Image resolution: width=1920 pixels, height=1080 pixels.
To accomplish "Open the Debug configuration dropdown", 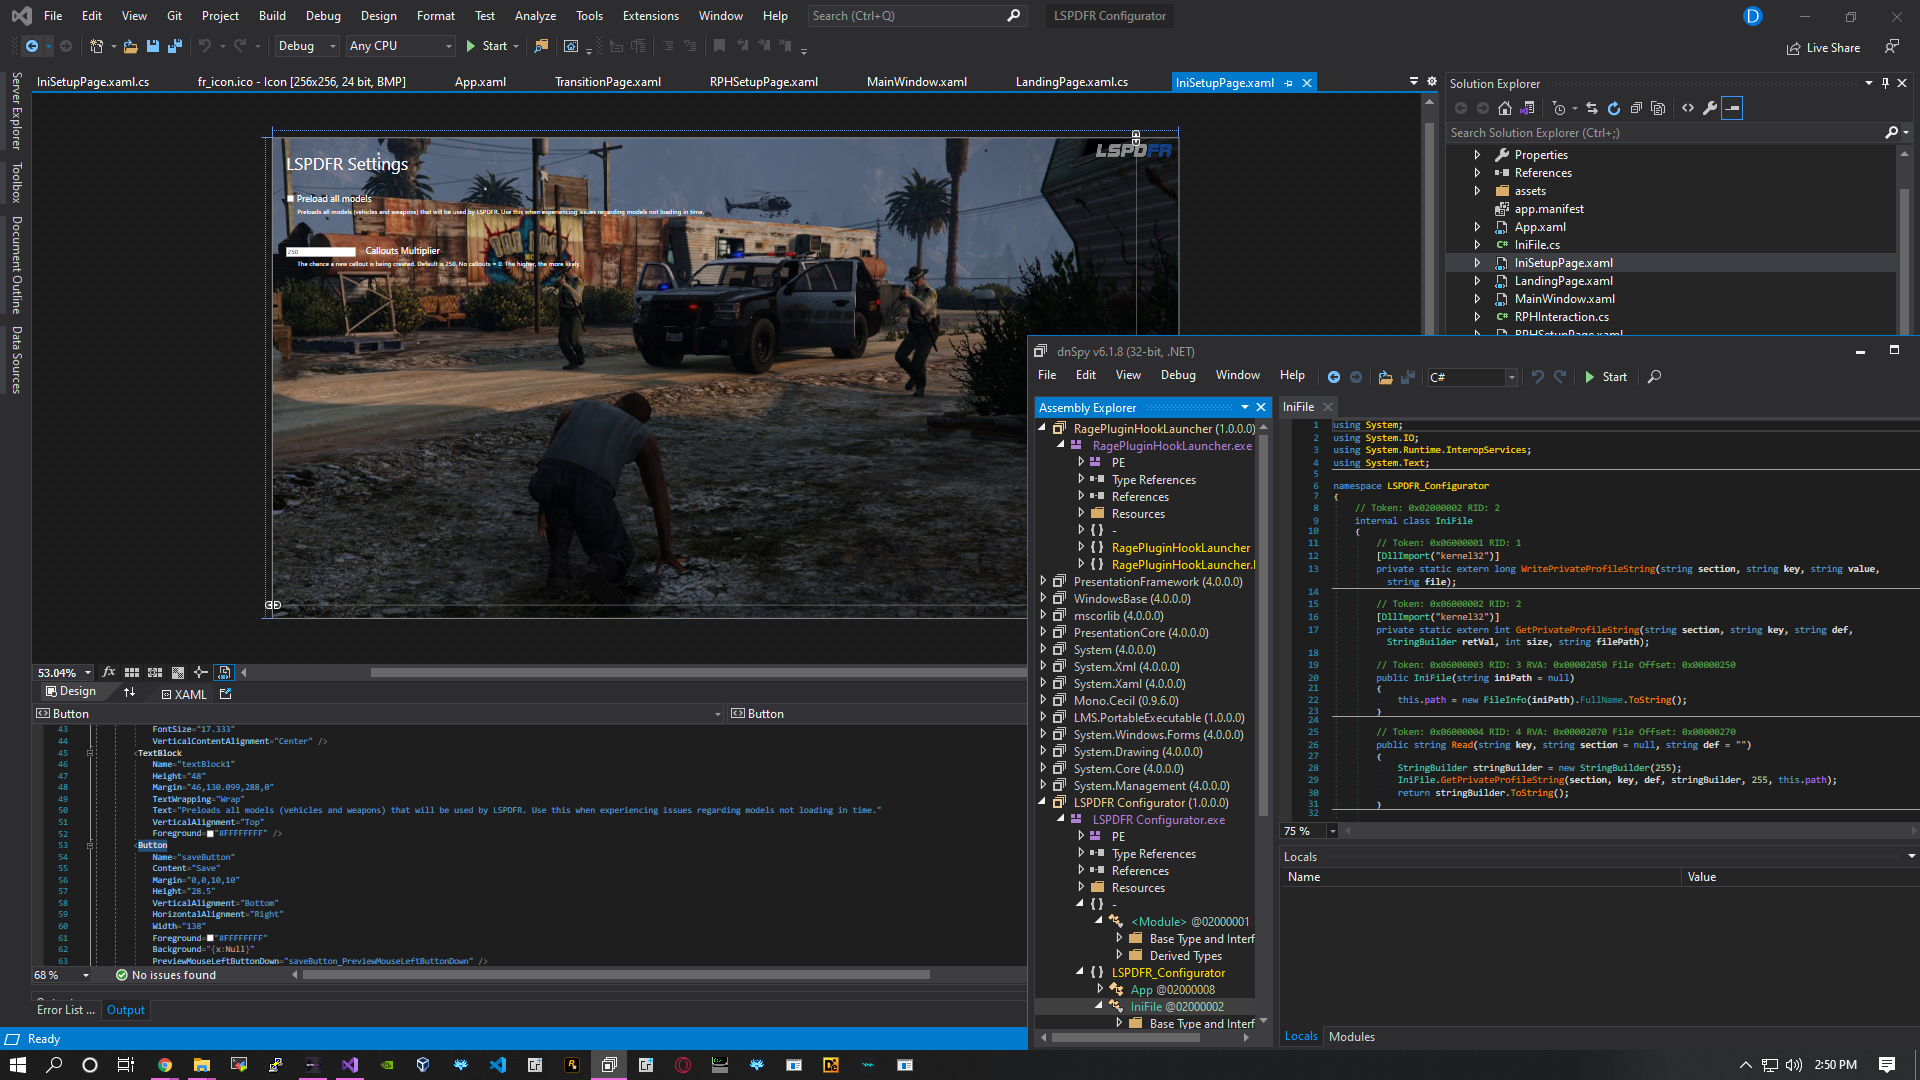I will click(x=307, y=46).
